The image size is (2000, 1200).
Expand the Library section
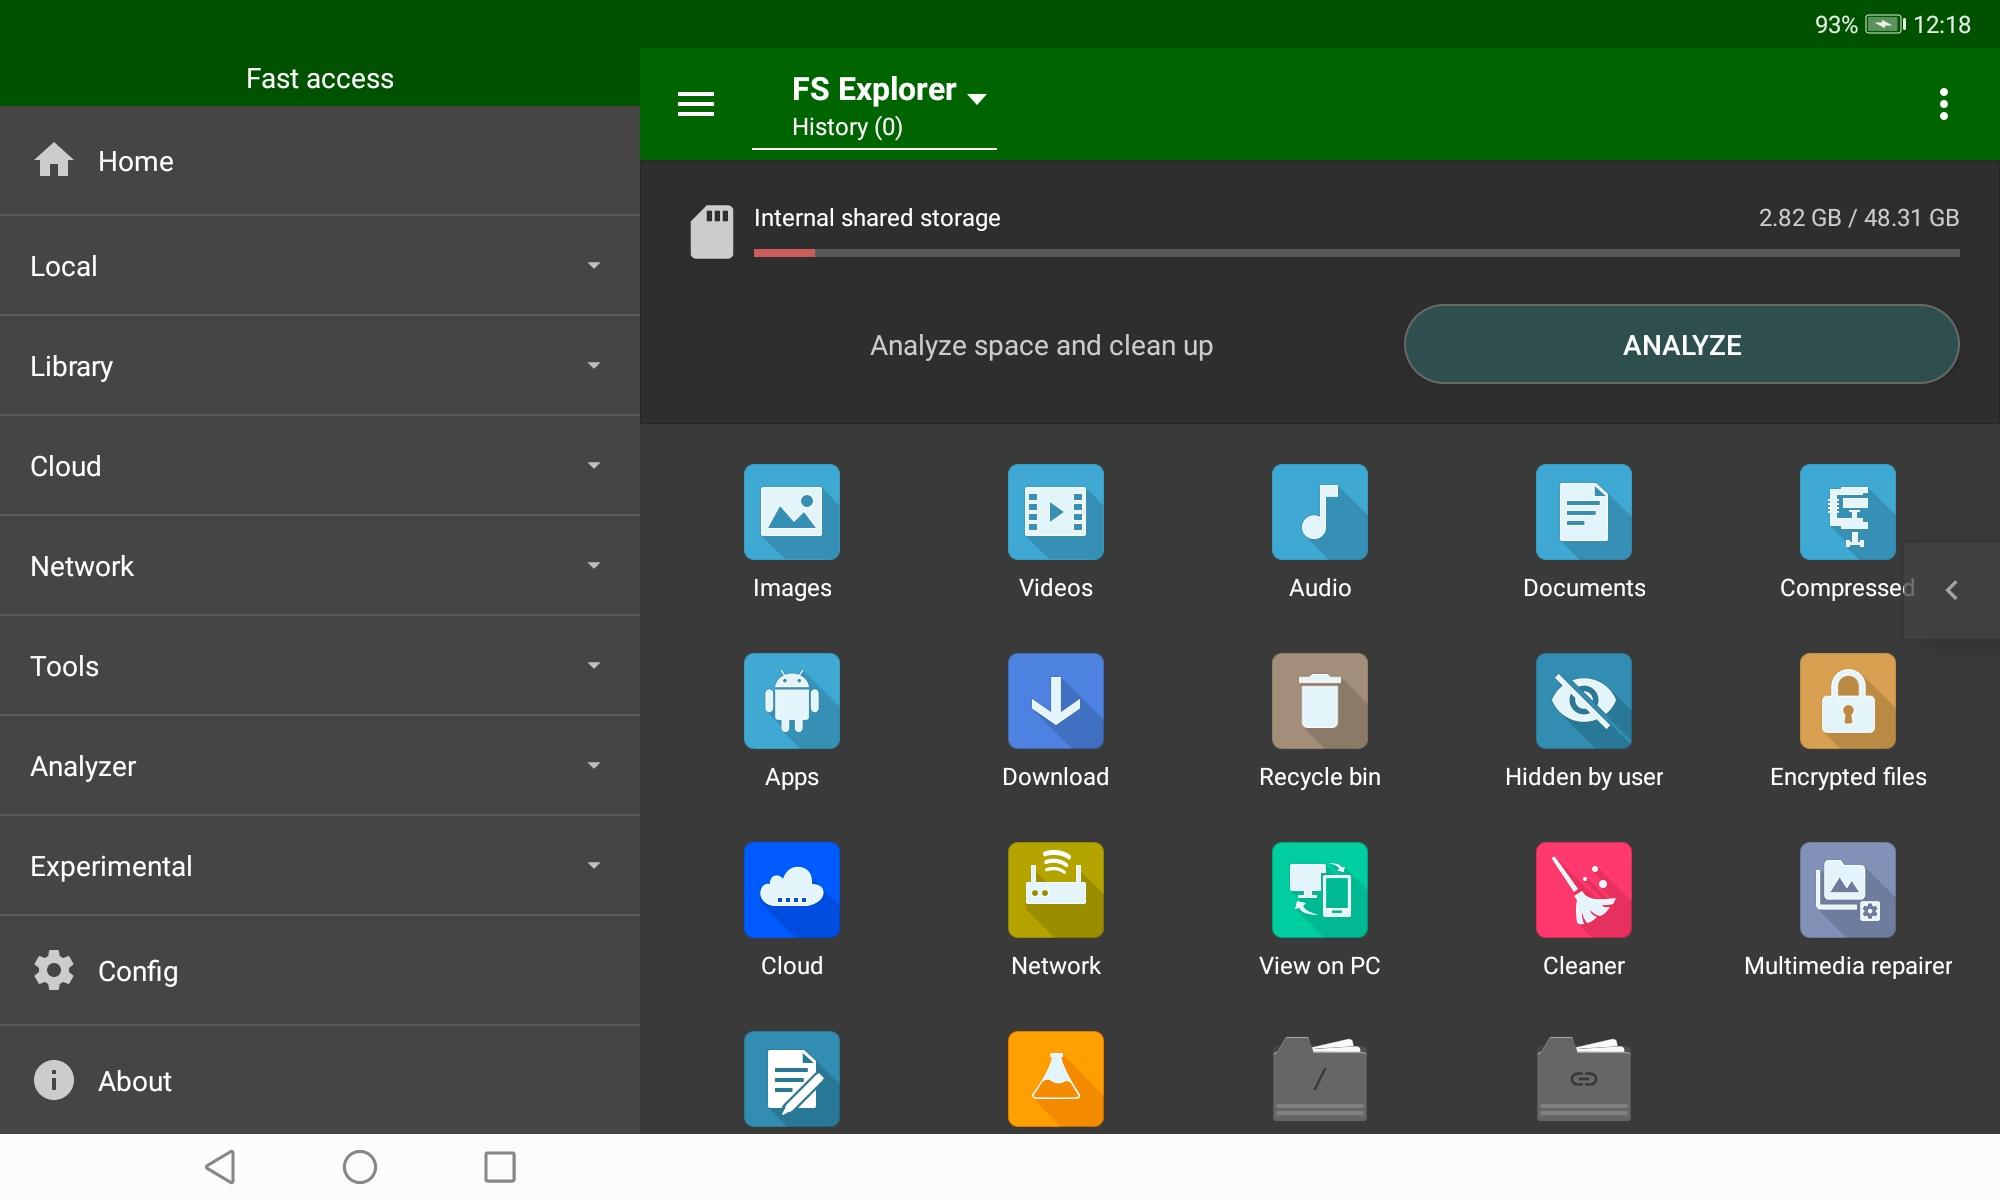(x=320, y=366)
